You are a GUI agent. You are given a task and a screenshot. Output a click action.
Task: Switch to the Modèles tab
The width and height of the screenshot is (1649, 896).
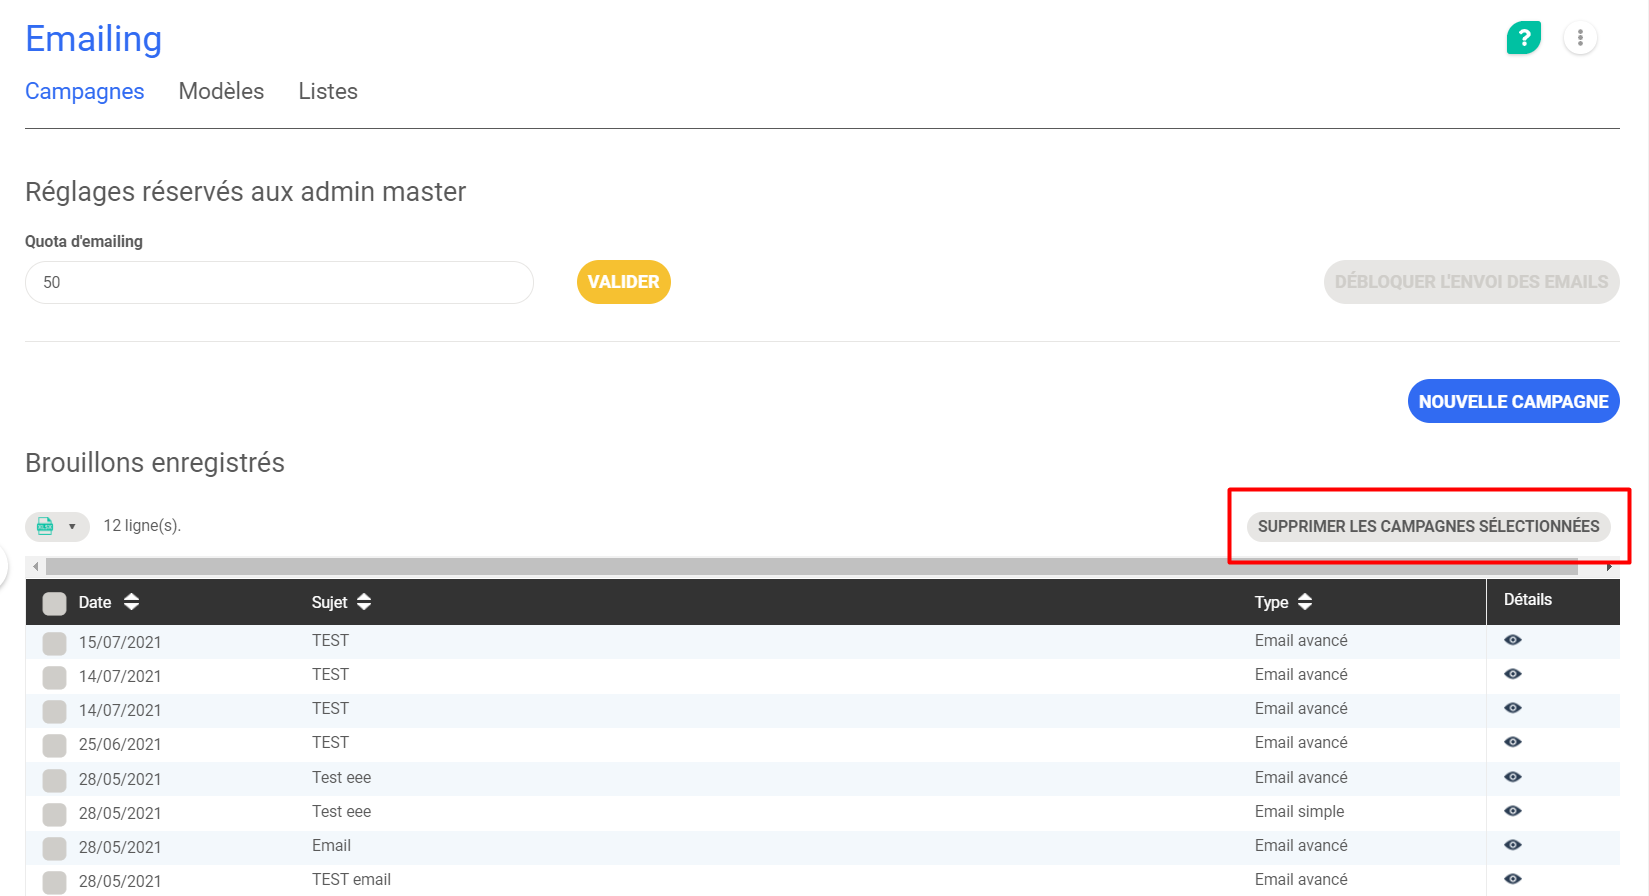221,91
